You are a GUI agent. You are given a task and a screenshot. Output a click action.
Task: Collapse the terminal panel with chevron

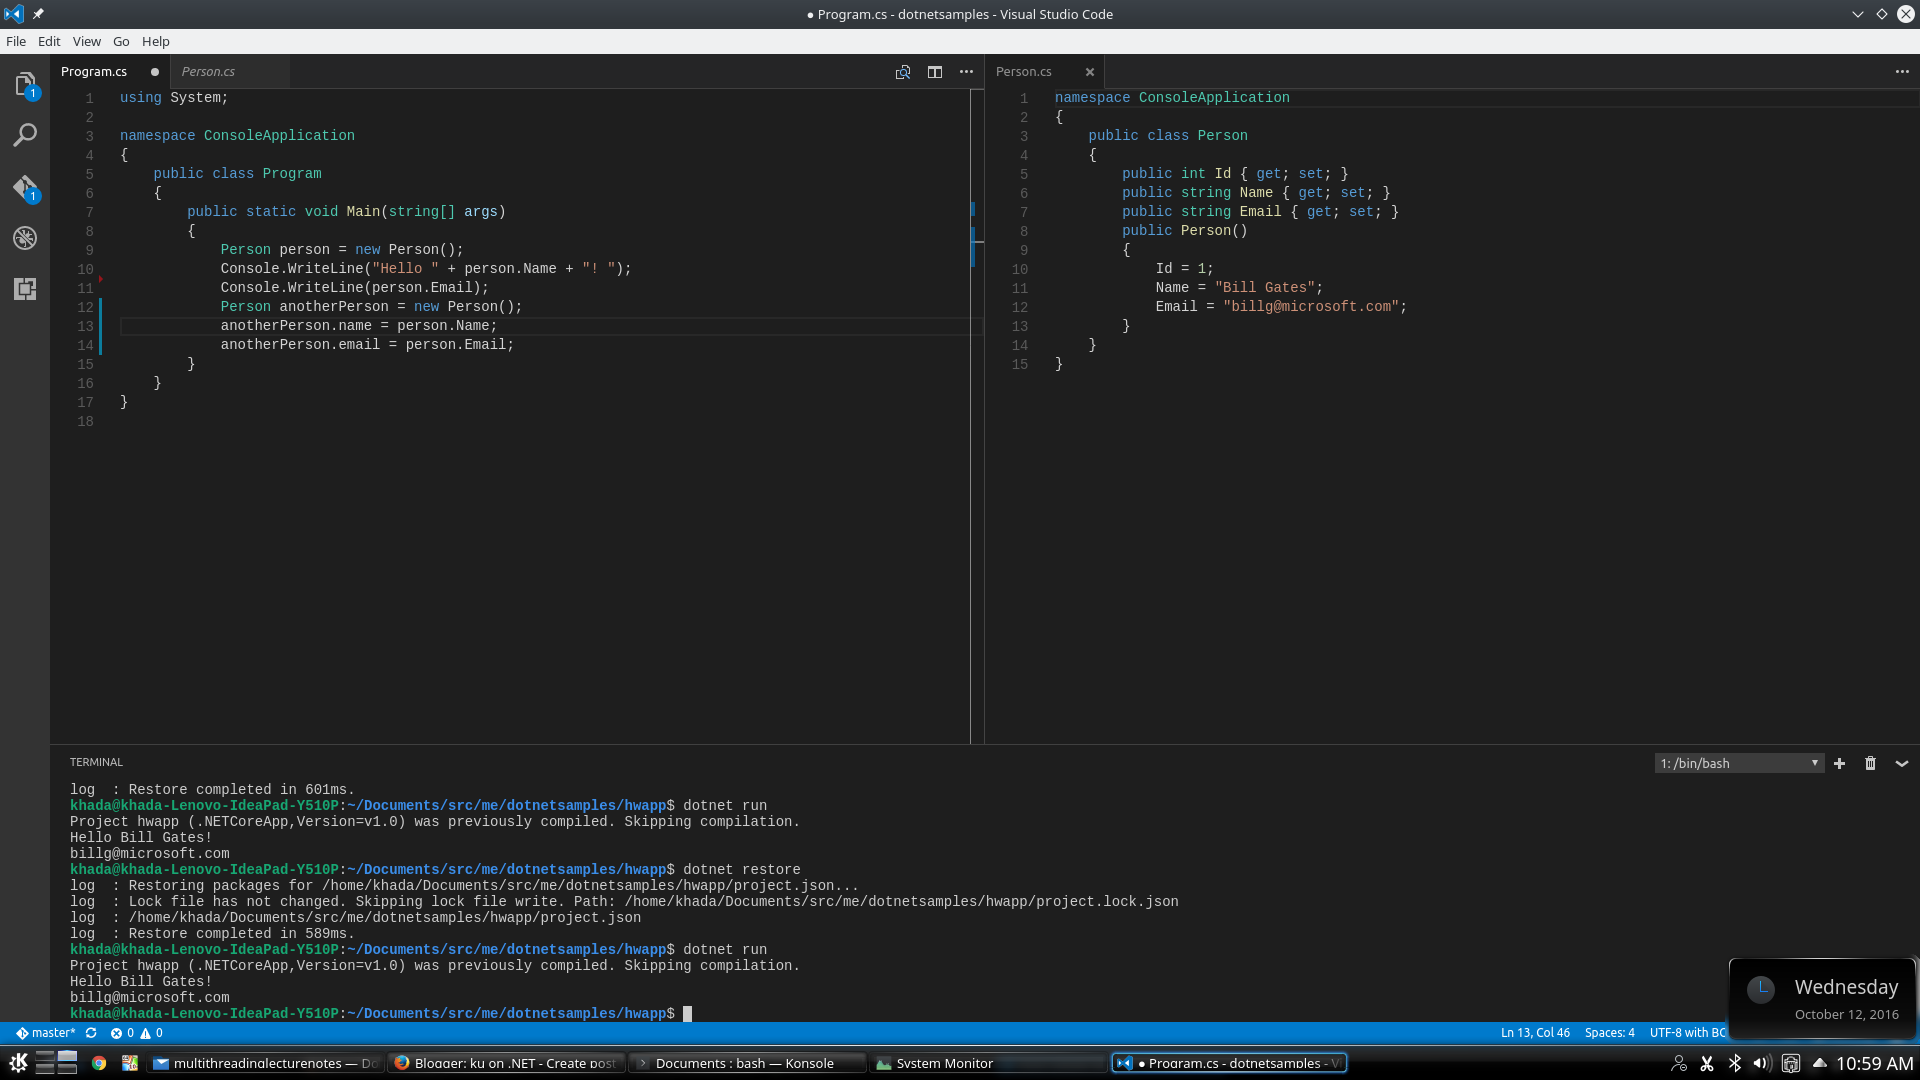tap(1902, 764)
